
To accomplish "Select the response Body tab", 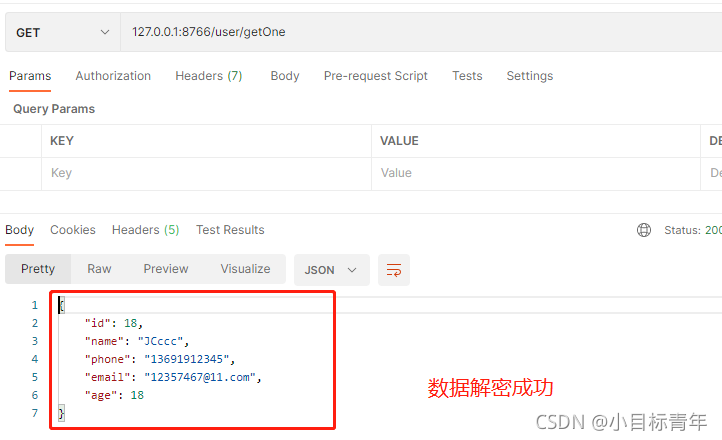I will [19, 230].
